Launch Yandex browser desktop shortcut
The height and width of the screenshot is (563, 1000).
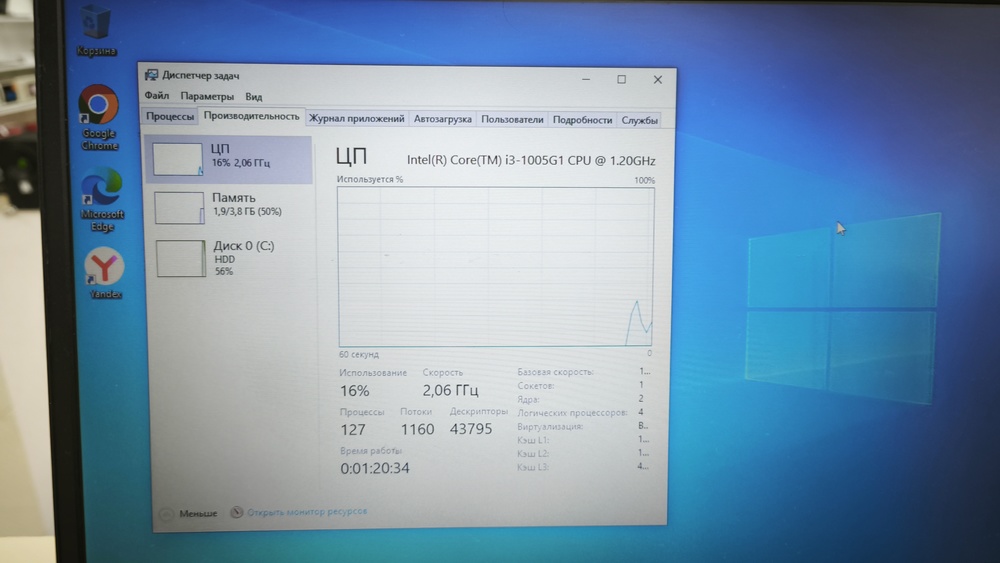(x=105, y=273)
